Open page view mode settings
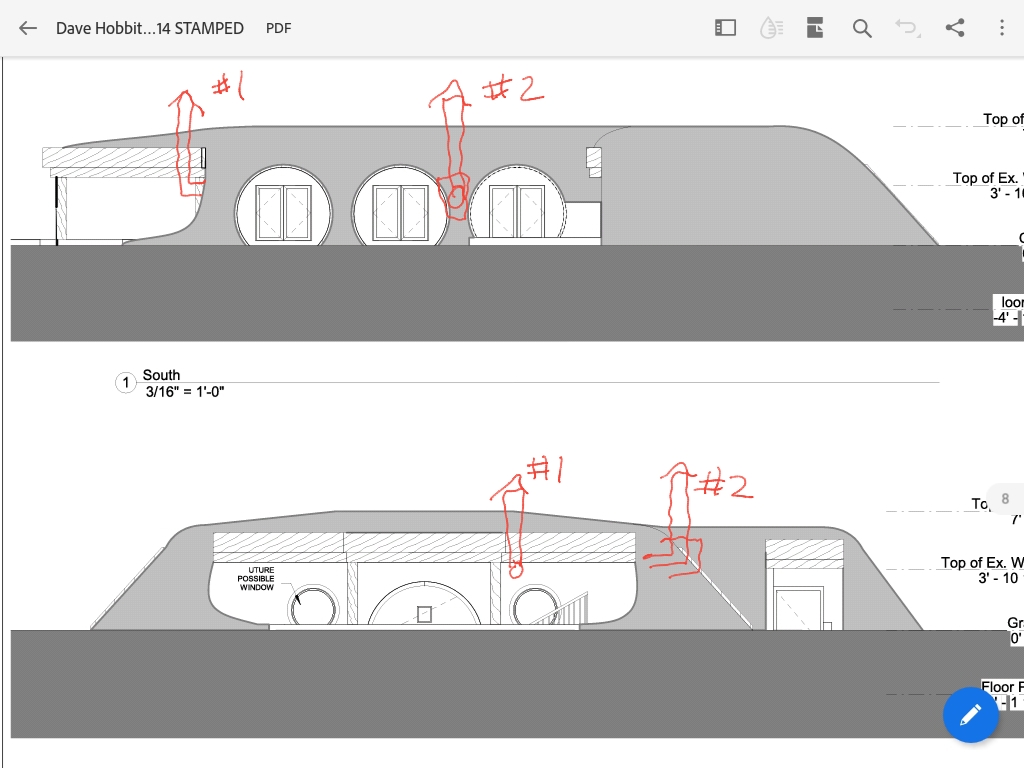 (815, 28)
